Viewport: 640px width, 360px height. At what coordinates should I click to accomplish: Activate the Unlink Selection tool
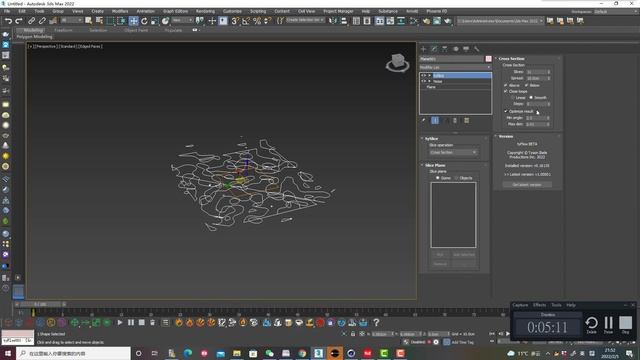click(42, 20)
